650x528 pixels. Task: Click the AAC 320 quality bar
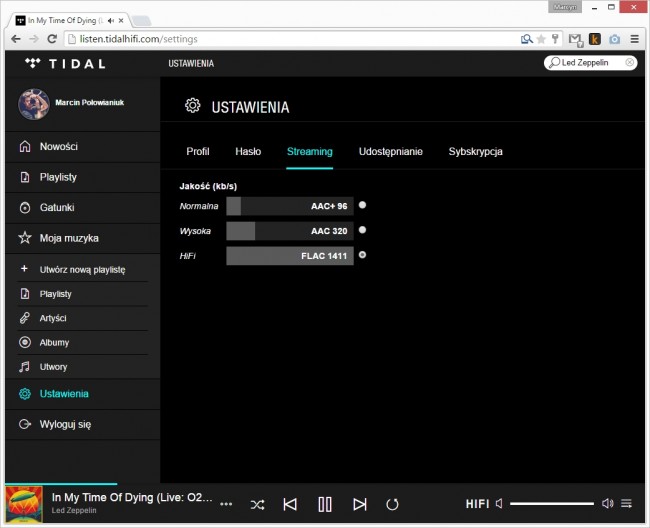point(290,231)
